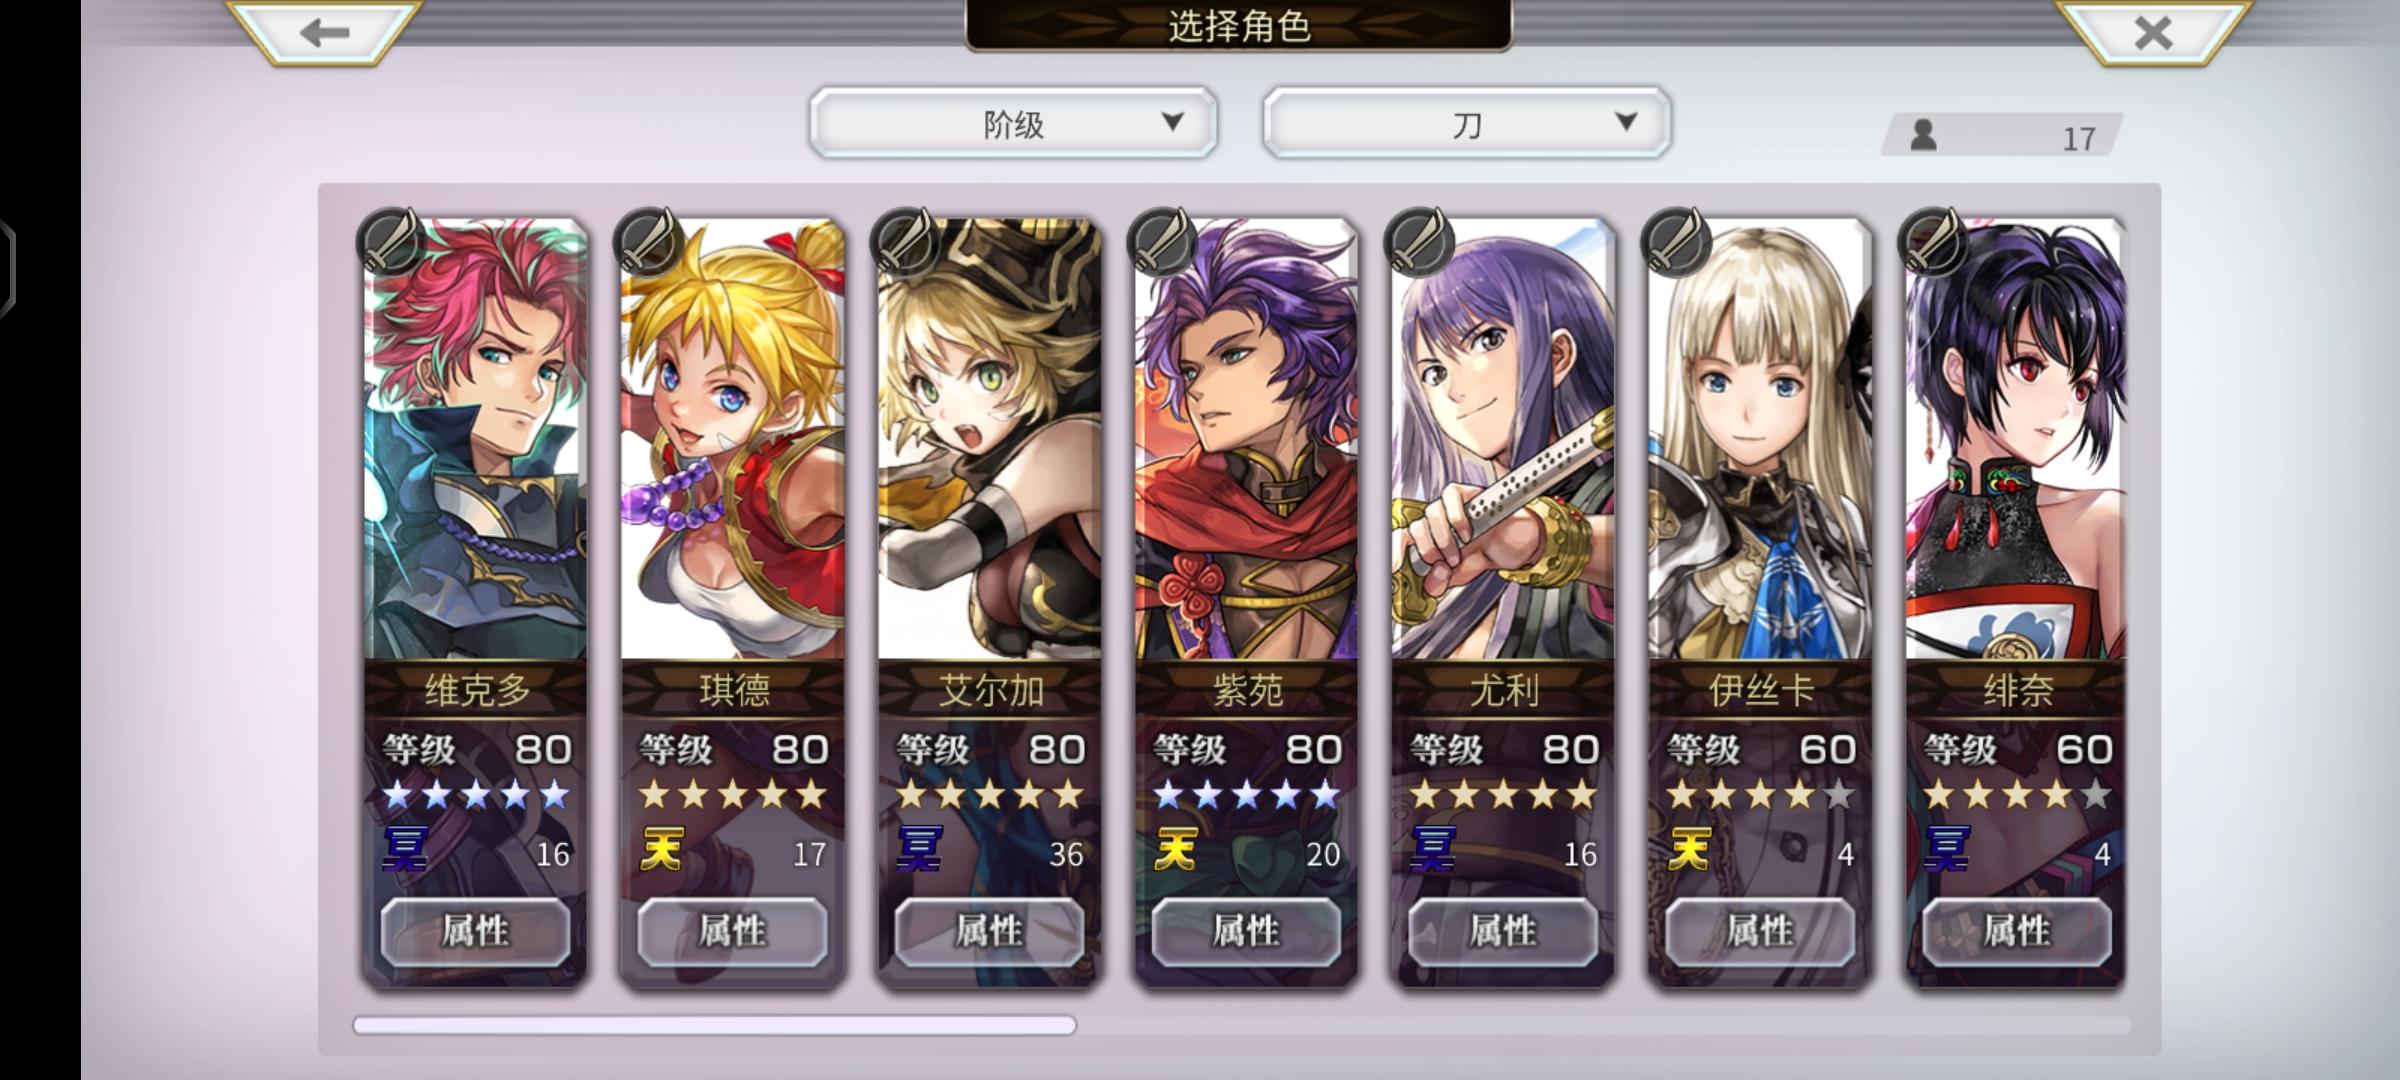Click the 冥 element icon on 艾尔加's card
This screenshot has width=2400, height=1080.
point(919,849)
